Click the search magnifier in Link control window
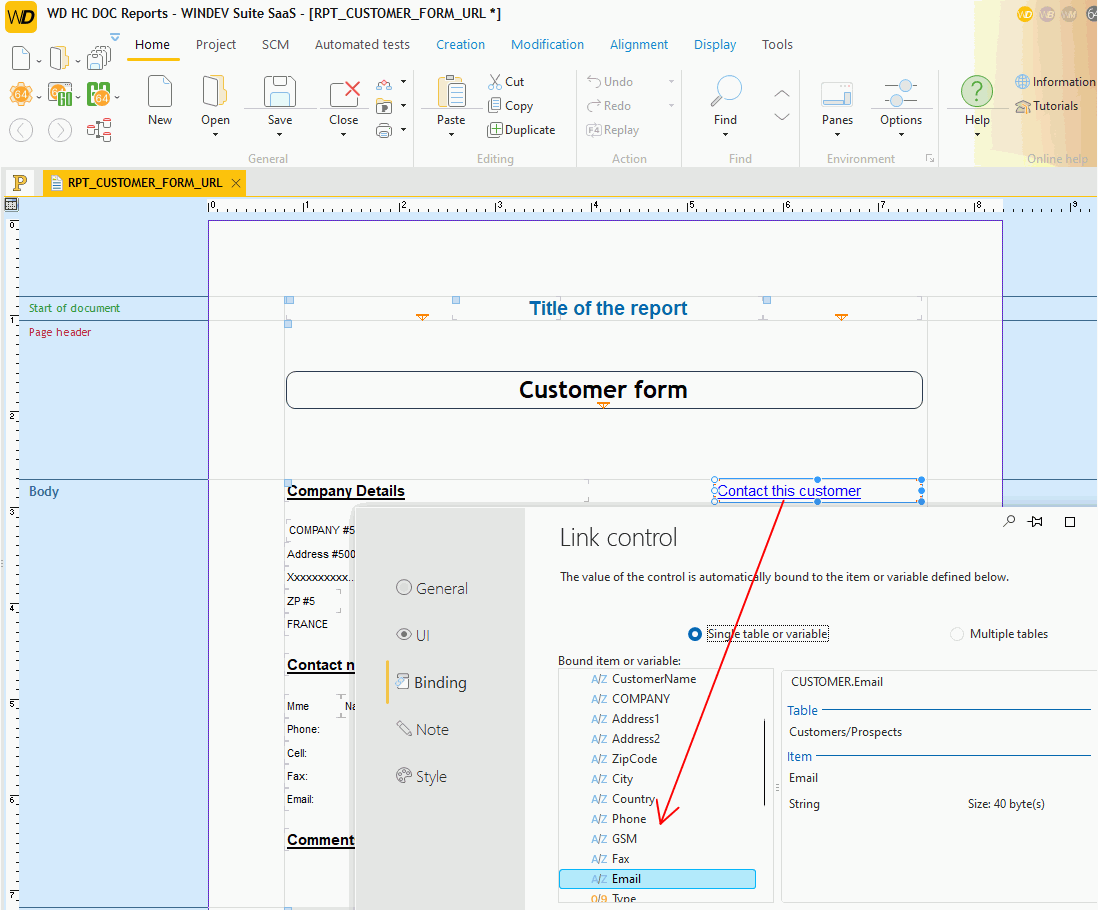The height and width of the screenshot is (910, 1098). 1009,522
